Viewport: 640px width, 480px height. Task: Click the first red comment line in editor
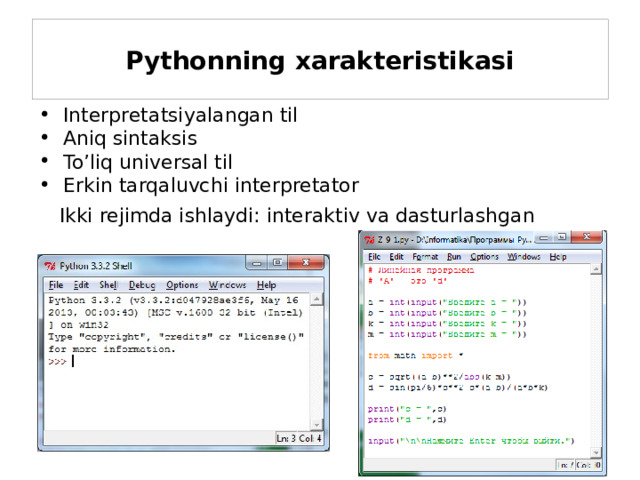pyautogui.click(x=421, y=270)
